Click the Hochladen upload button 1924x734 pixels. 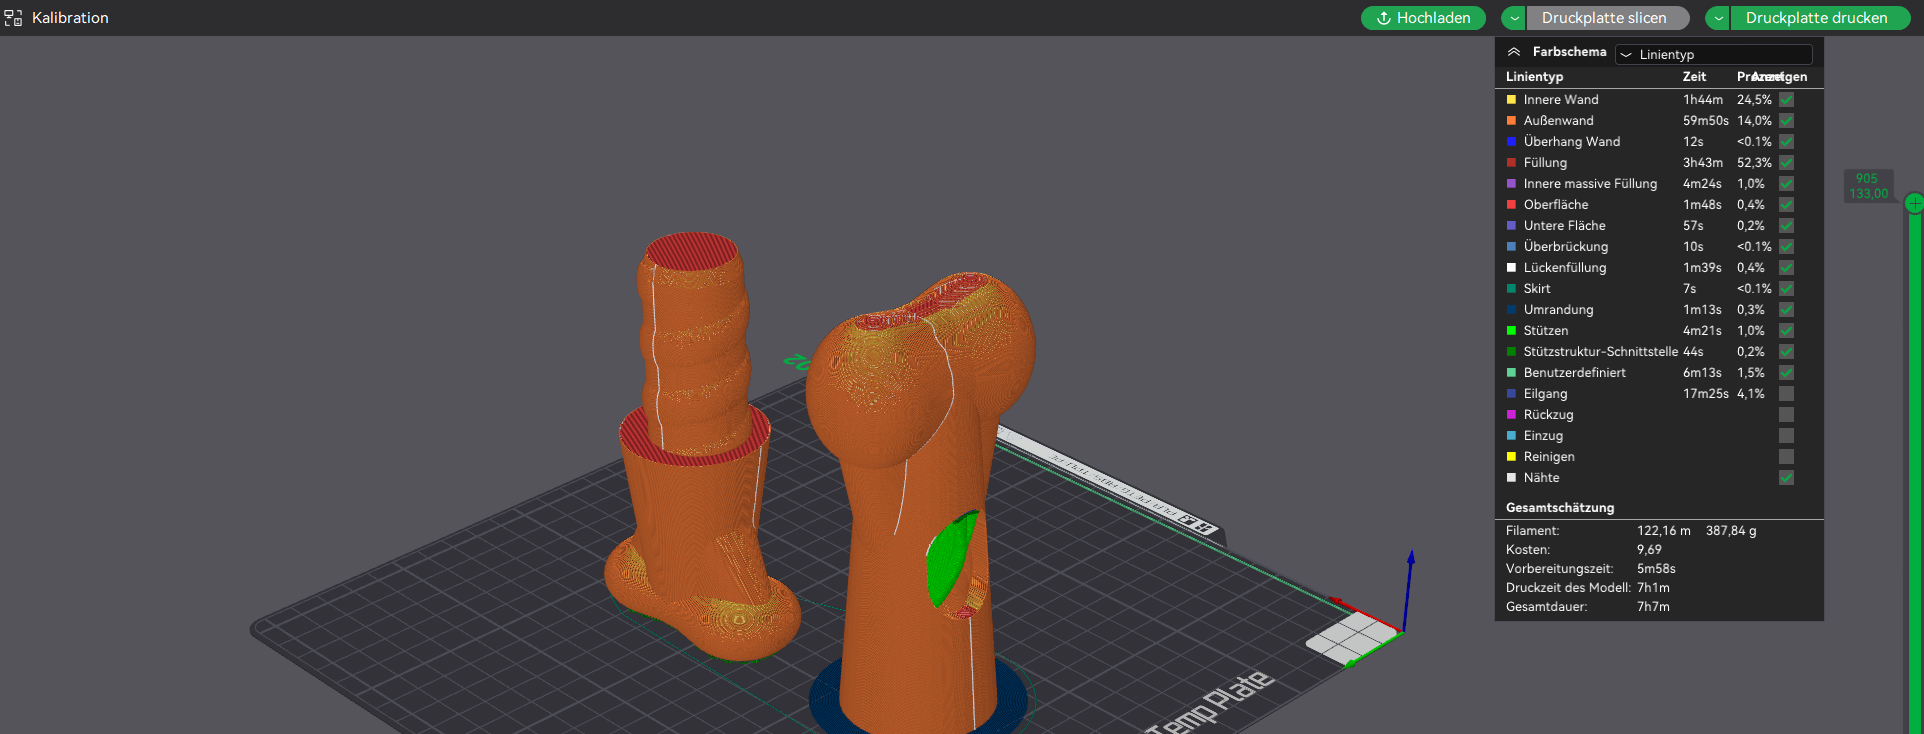tap(1423, 18)
